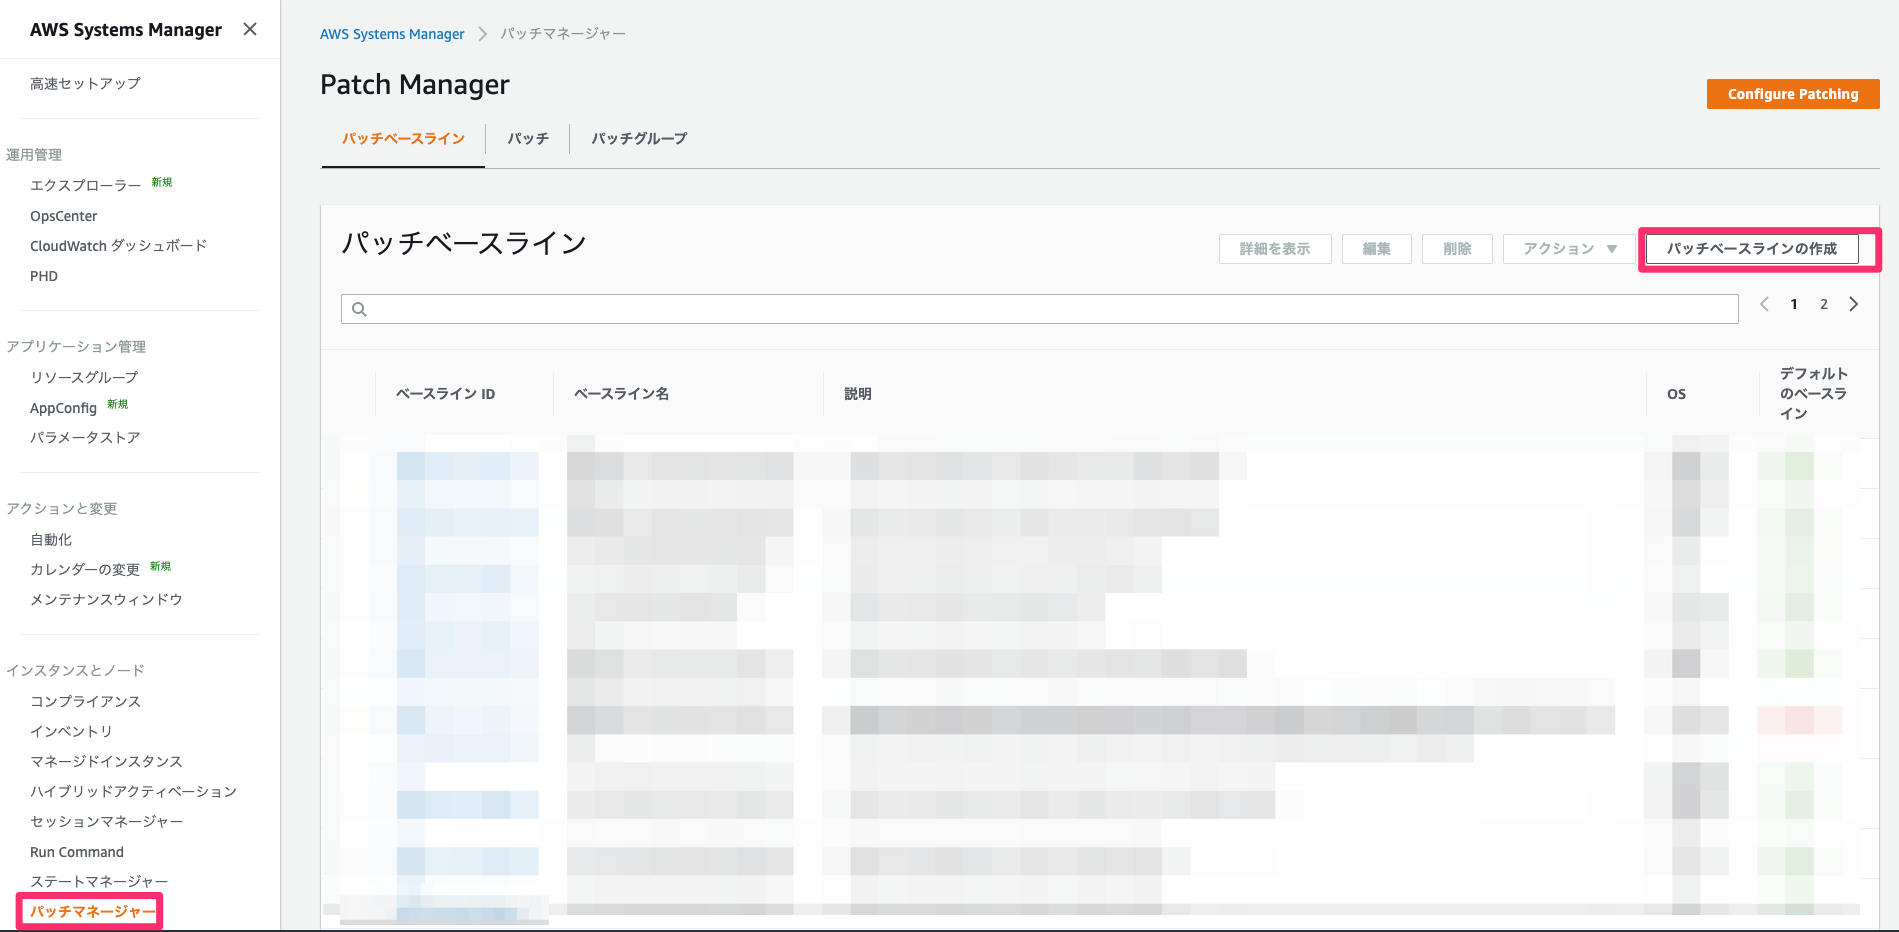Click アクションと変更 section heading
This screenshot has width=1899, height=932.
point(62,509)
